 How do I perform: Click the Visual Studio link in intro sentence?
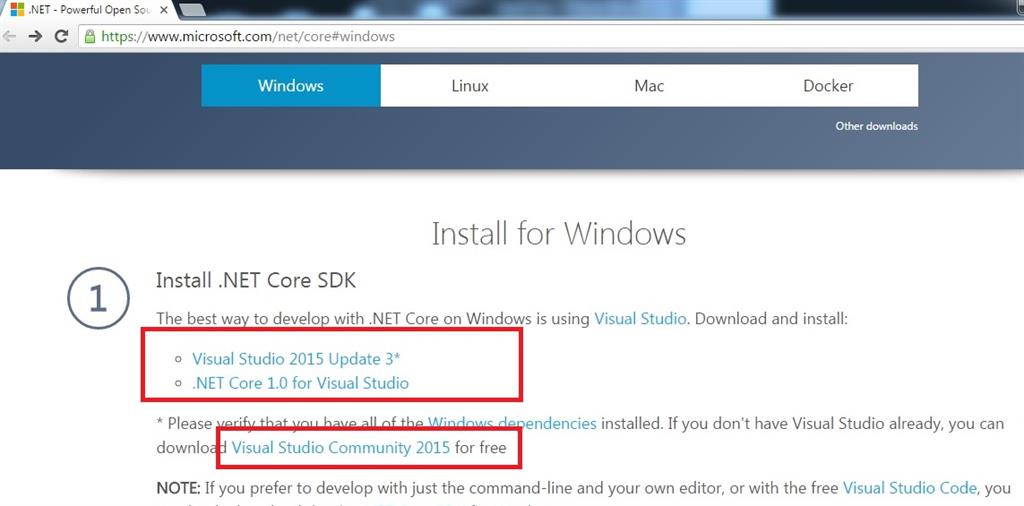pyautogui.click(x=640, y=319)
